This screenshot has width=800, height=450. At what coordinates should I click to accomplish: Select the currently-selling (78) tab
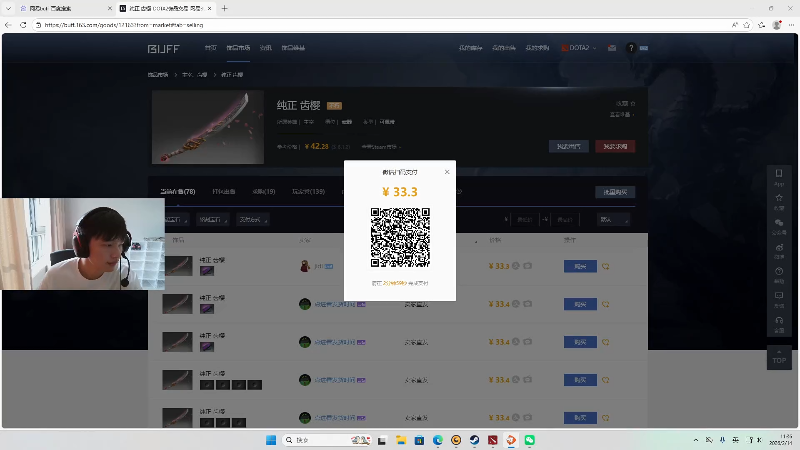tap(178, 191)
